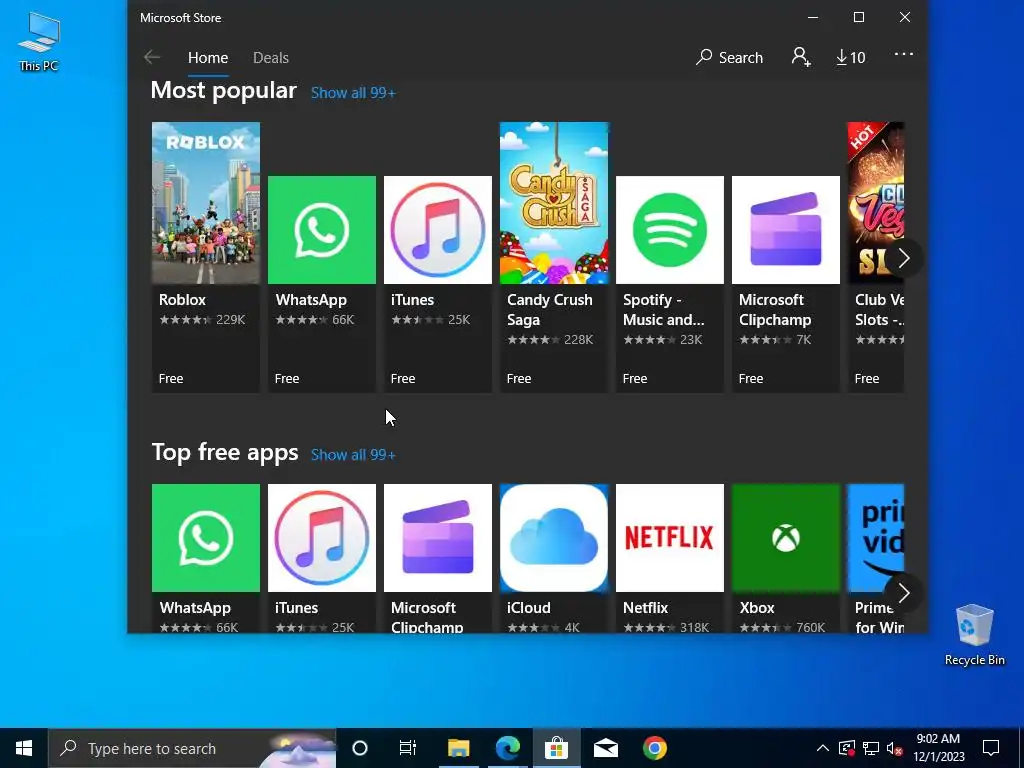Open WhatsApp icon in Most popular row
This screenshot has height=768, width=1024.
click(x=322, y=230)
